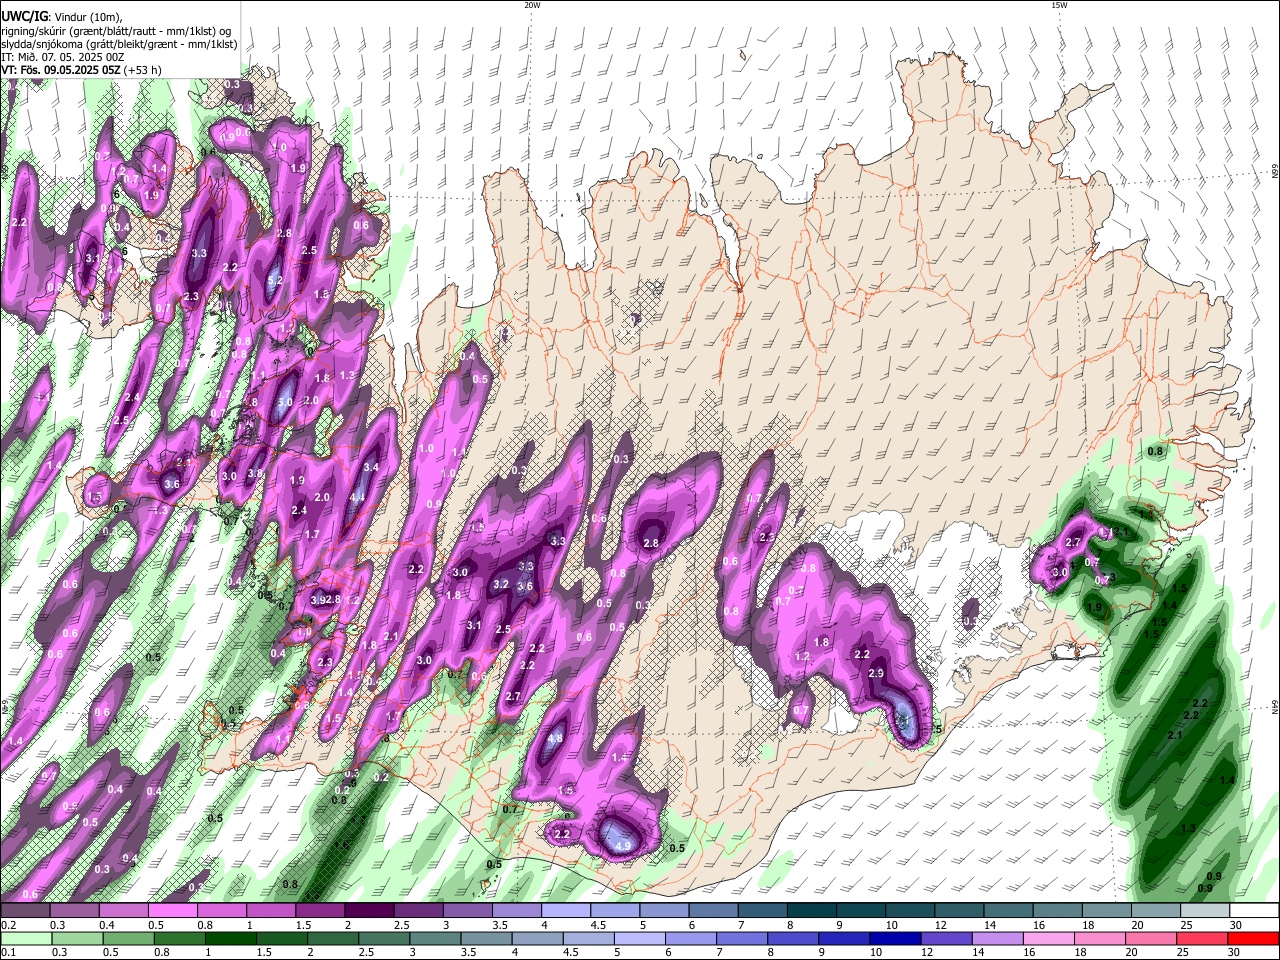Pick the pink swatch between 16 and 18, lower legend

(1049, 938)
